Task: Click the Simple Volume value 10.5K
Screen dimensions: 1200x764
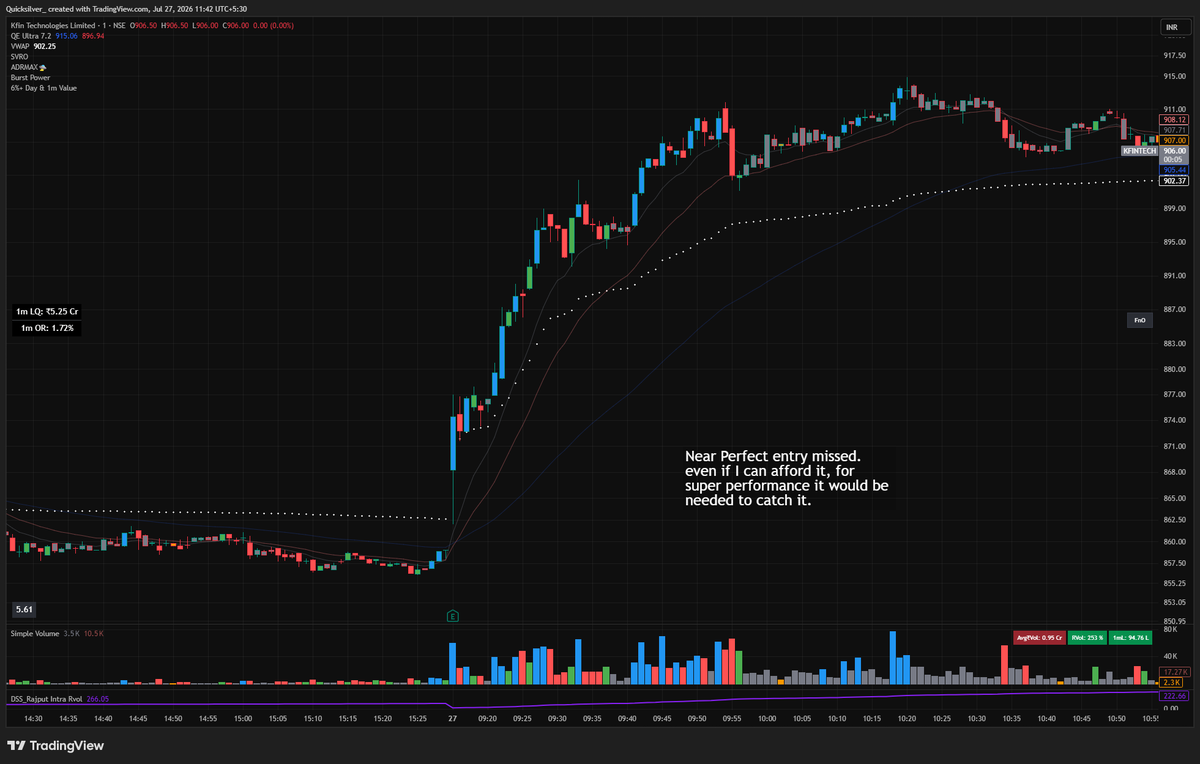Action: 94,633
